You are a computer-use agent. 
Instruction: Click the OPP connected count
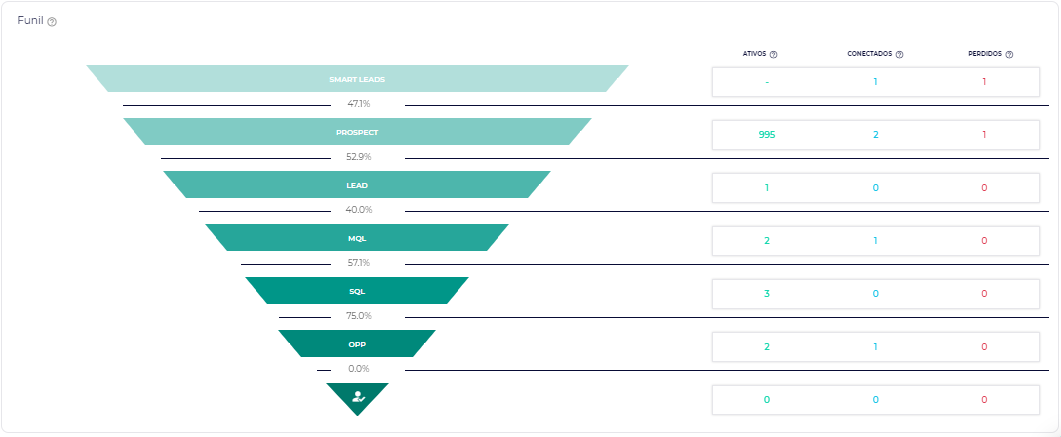875,346
